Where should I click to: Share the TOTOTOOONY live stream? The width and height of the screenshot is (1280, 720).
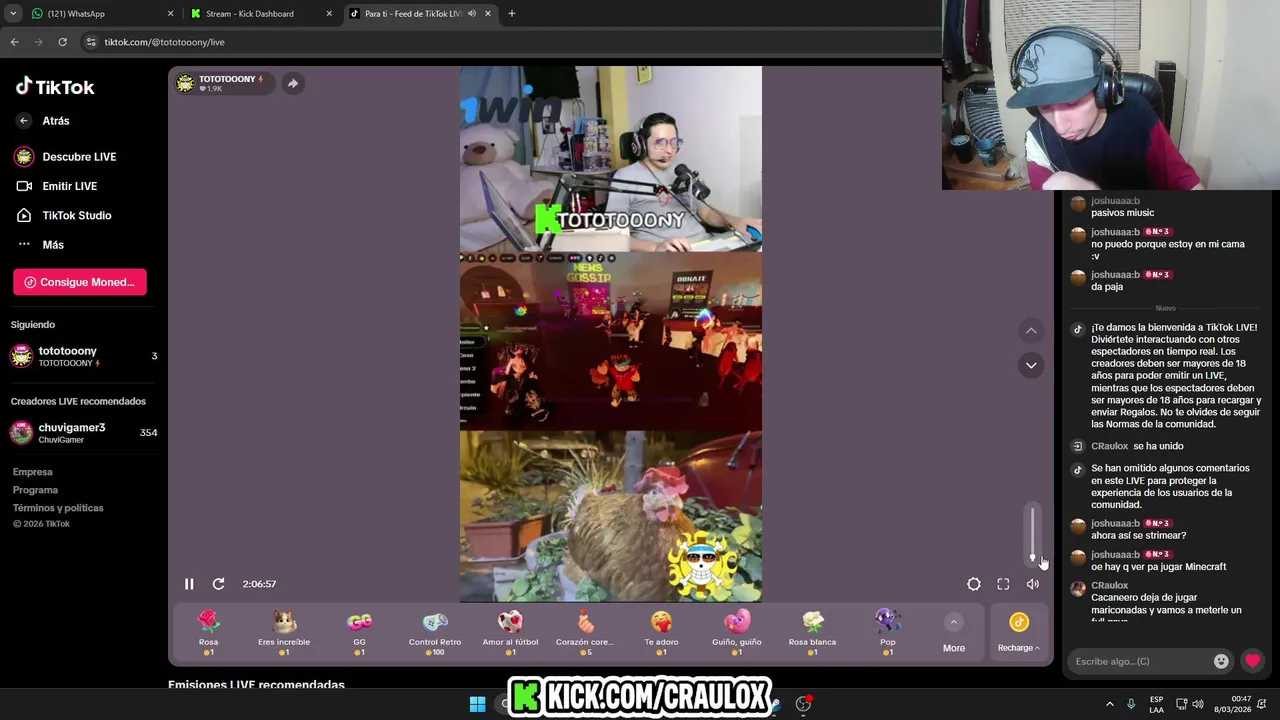click(292, 83)
